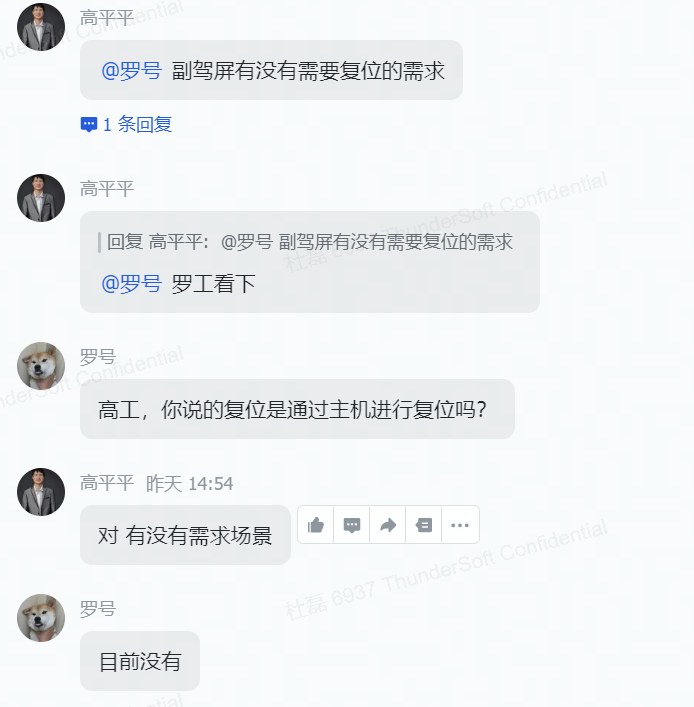Viewport: 694px width, 707px height.
Task: Like the 对 有没有需求场景 message
Action: pyautogui.click(x=316, y=525)
